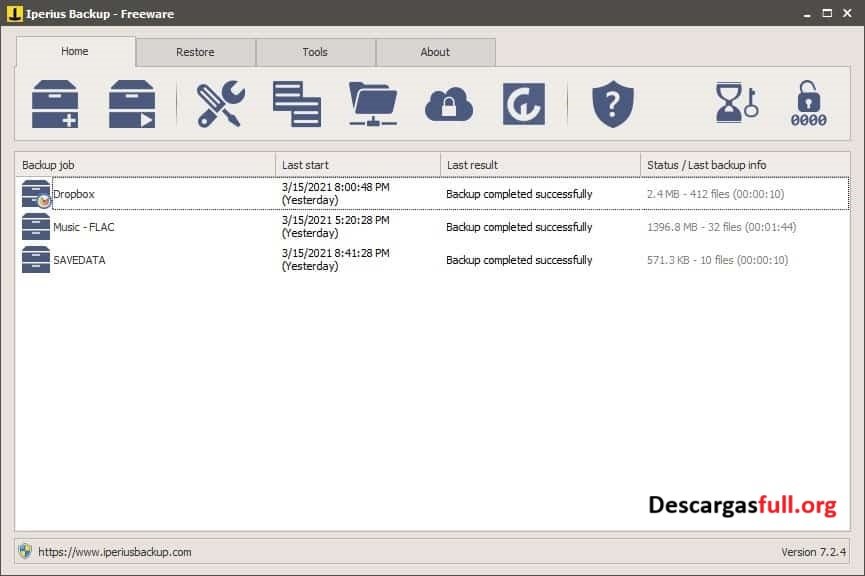Click the Last result column header
The height and width of the screenshot is (576, 865).
click(540, 164)
